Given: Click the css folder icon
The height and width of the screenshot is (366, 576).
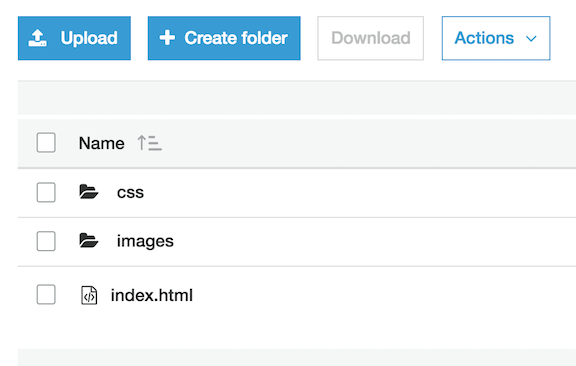Looking at the screenshot, I should [89, 192].
